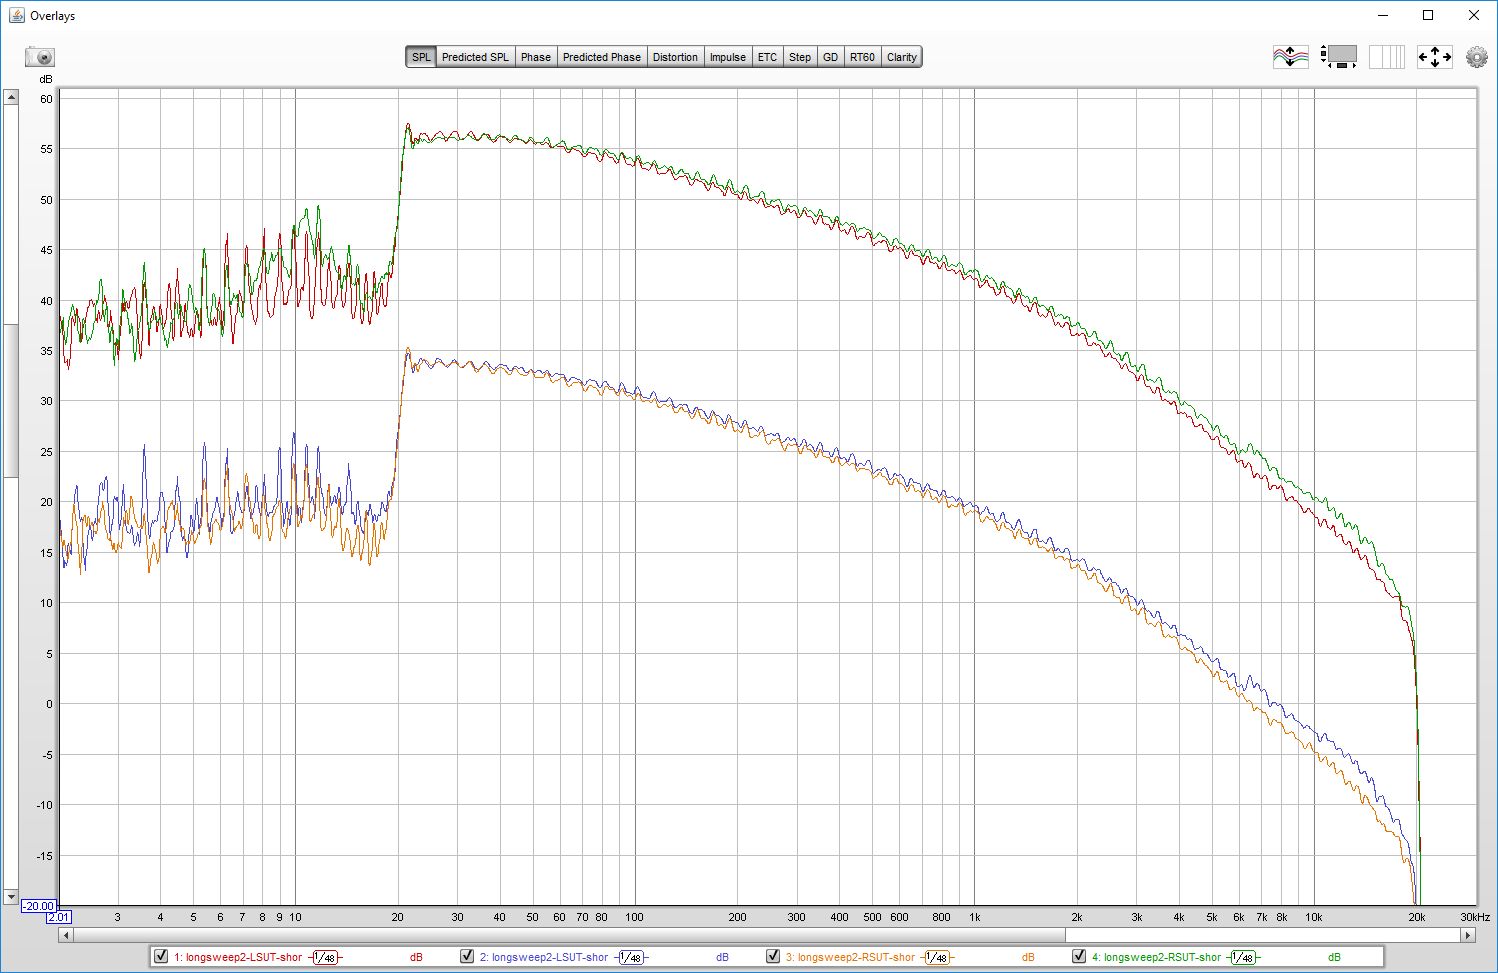1498x973 pixels.
Task: Click the red 1/48 smoothing indicator
Action: [x=325, y=957]
